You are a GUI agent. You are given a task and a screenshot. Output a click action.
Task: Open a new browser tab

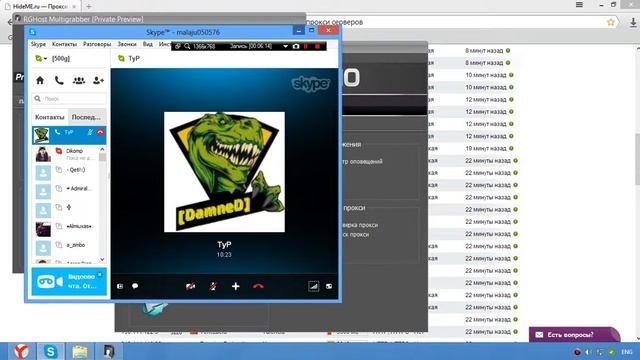[89, 6]
